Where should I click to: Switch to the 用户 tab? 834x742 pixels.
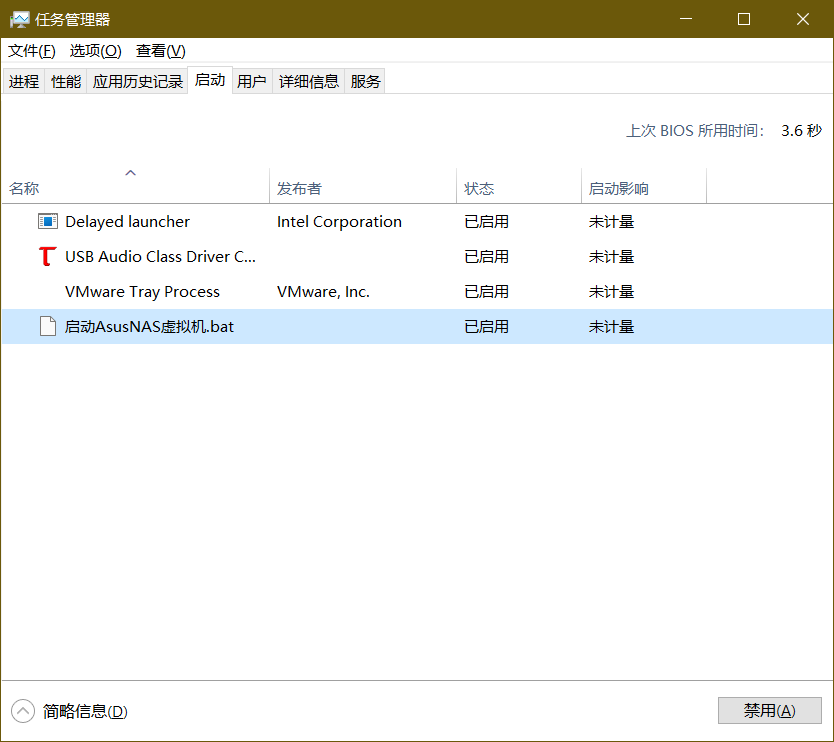[x=252, y=82]
